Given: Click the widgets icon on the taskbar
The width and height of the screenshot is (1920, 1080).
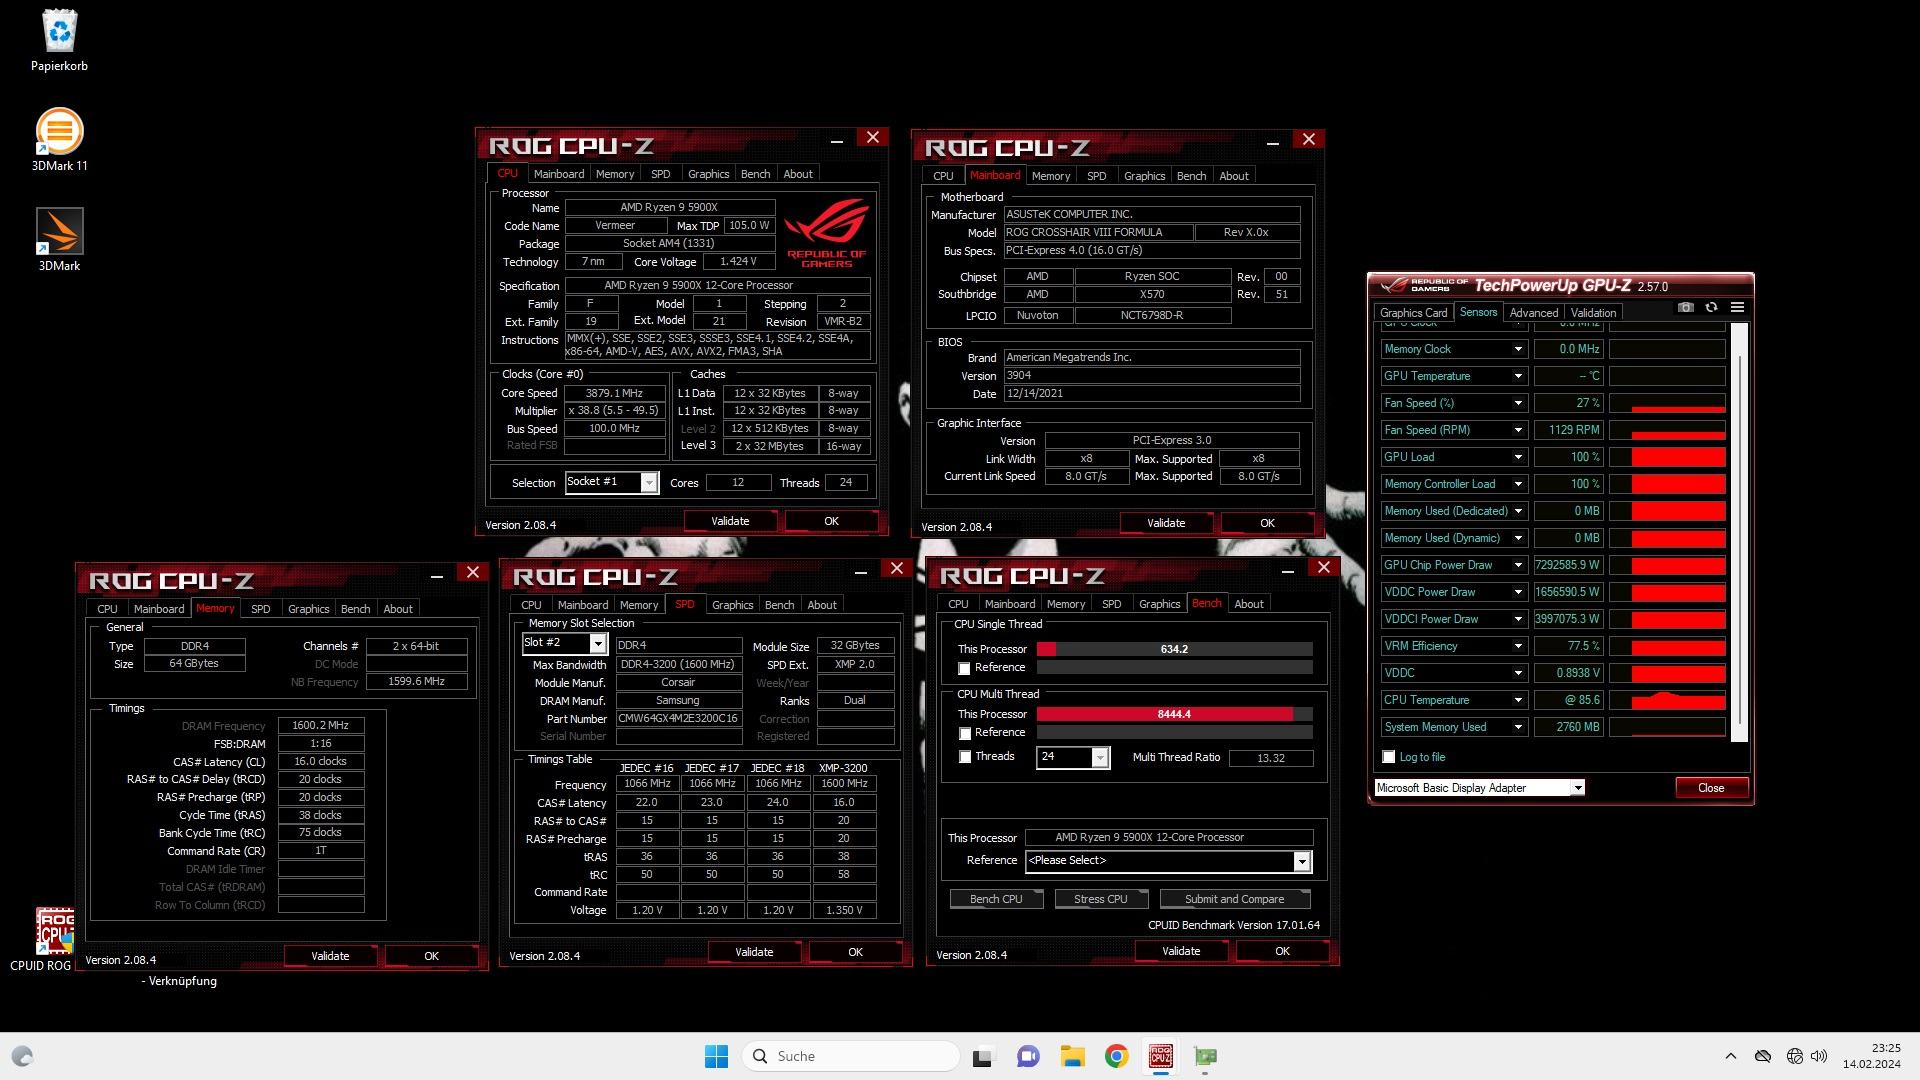Looking at the screenshot, I should [22, 1056].
